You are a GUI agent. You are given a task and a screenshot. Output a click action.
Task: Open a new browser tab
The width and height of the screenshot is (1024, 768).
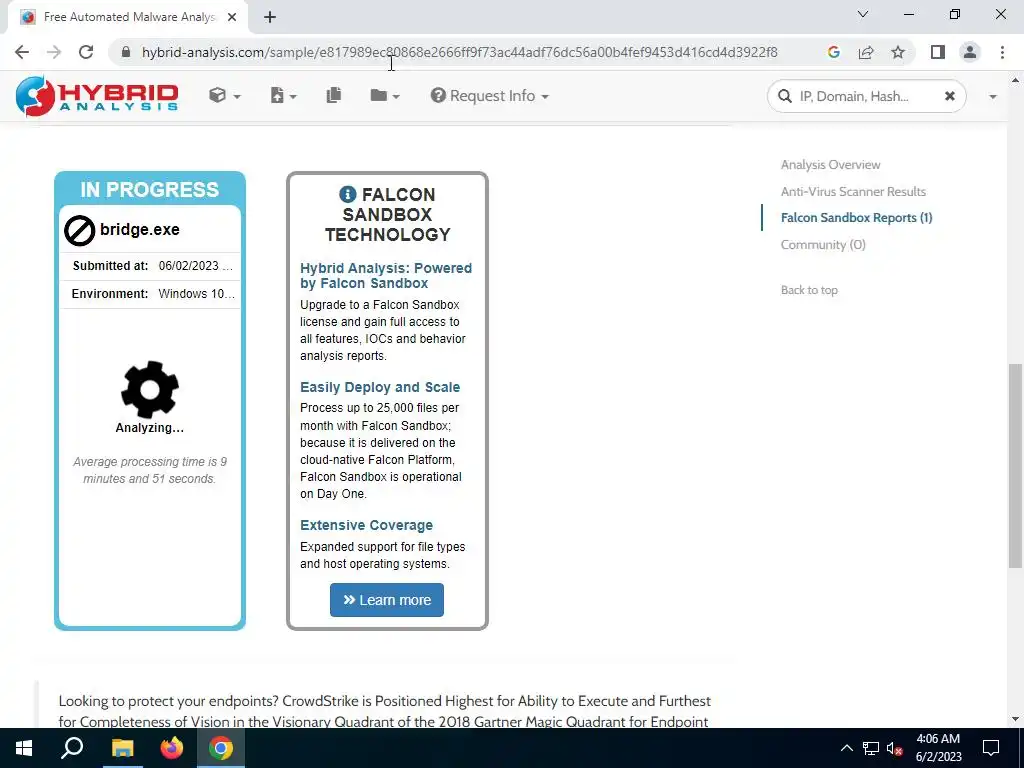tap(270, 17)
